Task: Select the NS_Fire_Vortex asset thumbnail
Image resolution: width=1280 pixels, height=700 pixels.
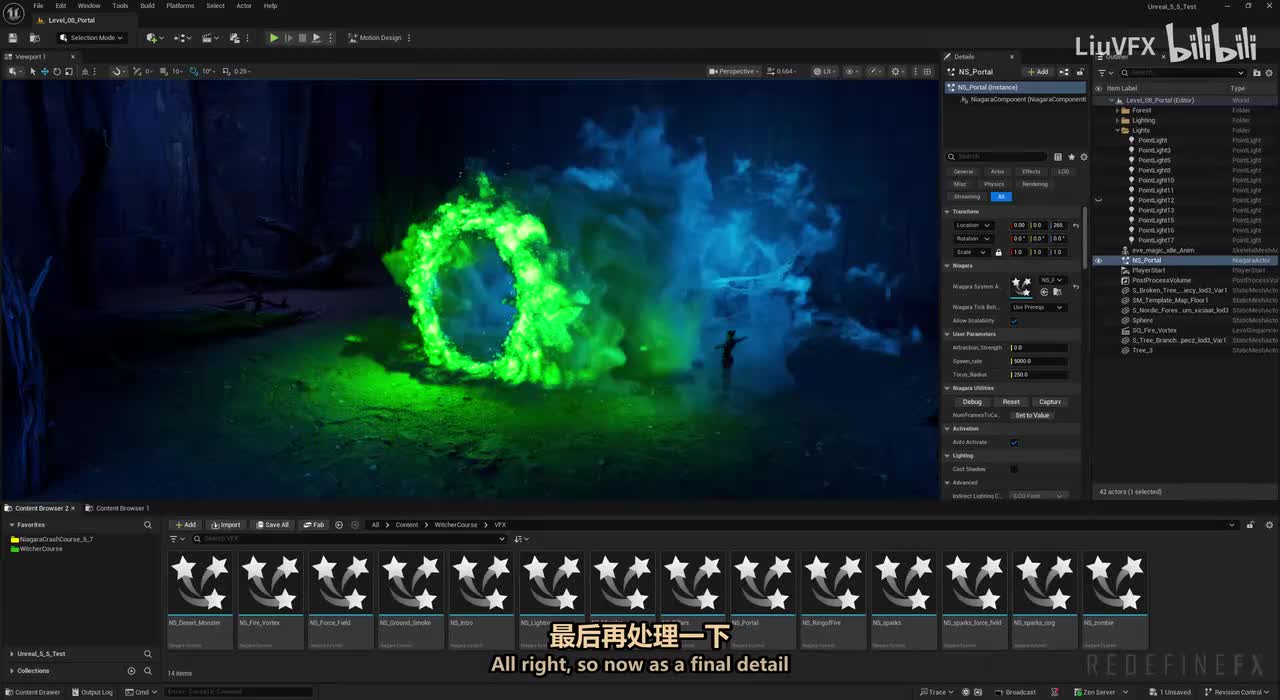Action: click(x=271, y=583)
